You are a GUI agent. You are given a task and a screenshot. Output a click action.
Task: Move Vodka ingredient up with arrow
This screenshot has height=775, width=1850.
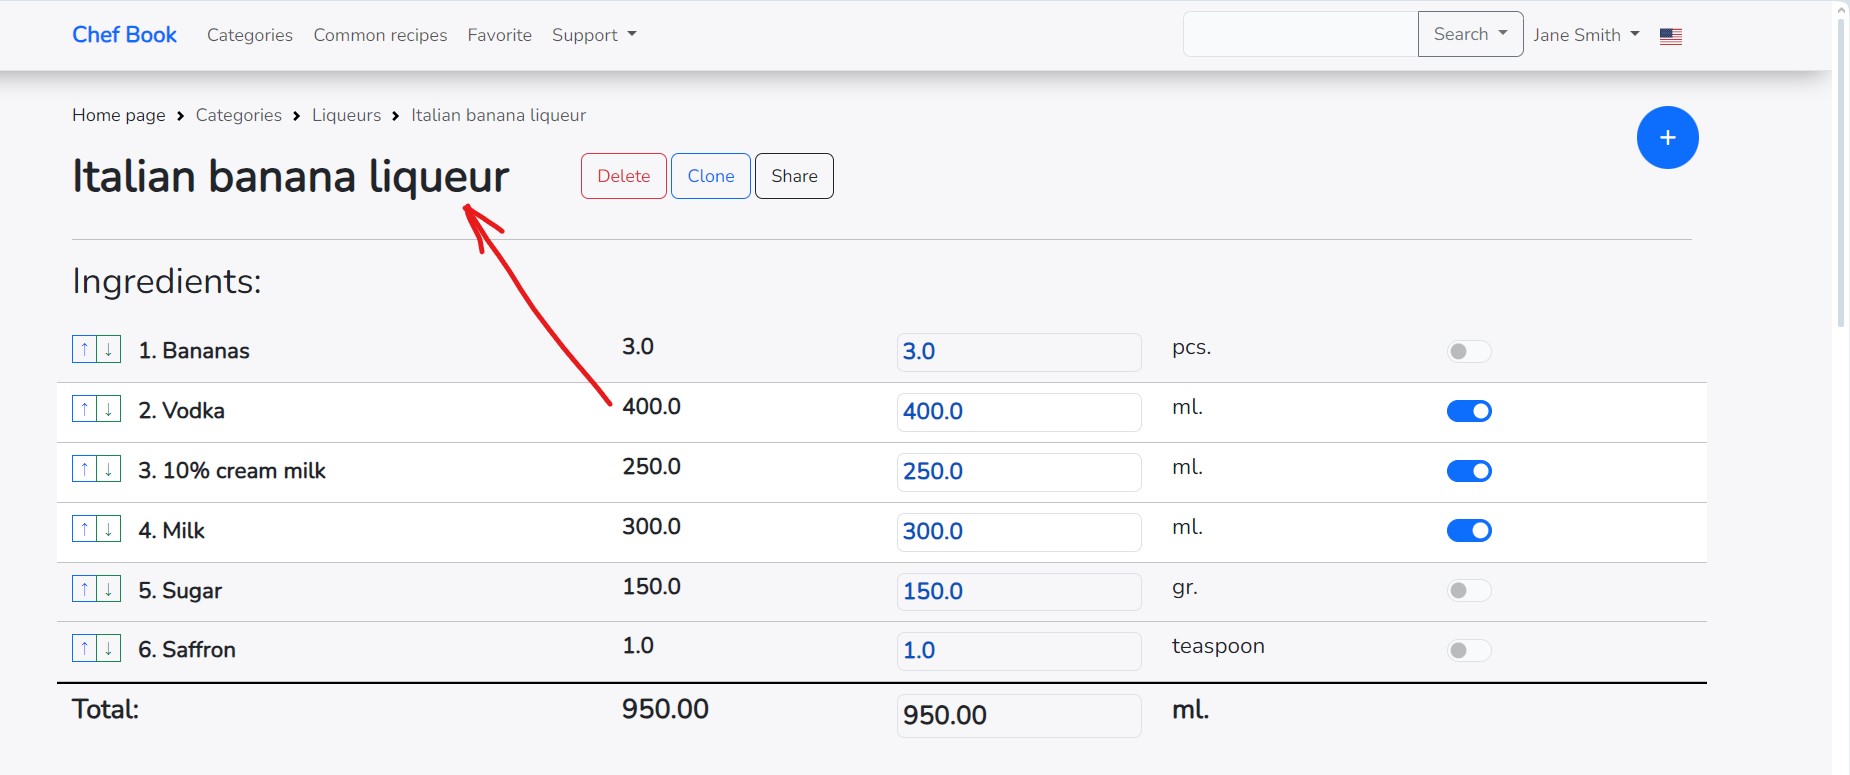pyautogui.click(x=85, y=409)
